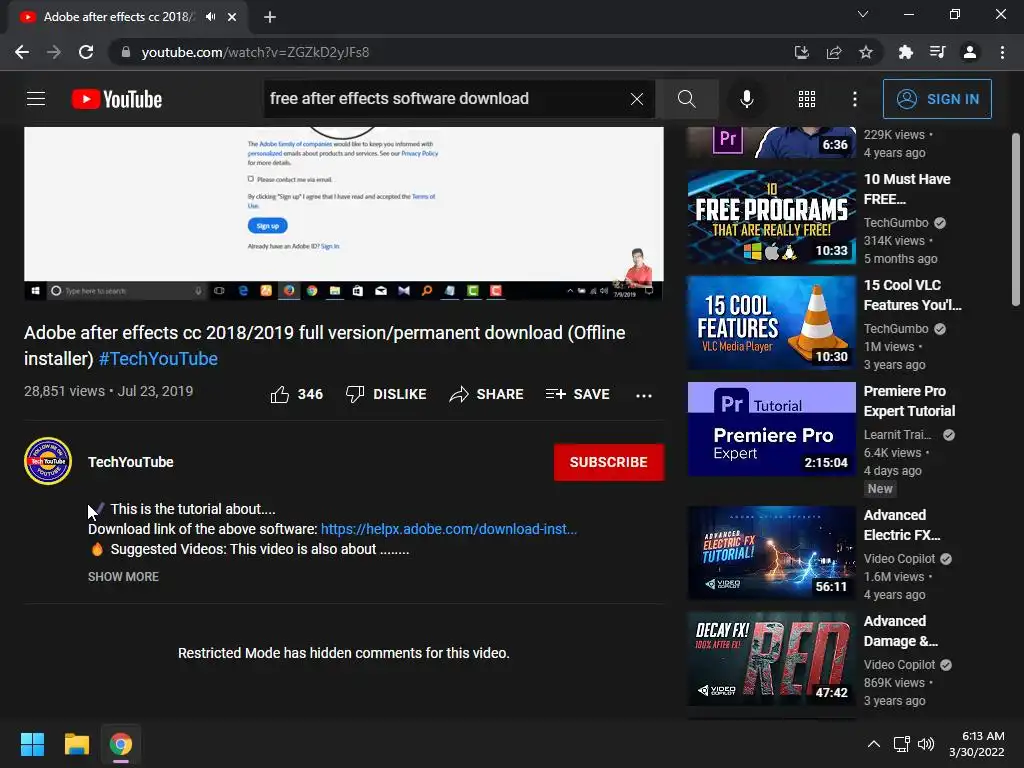Viewport: 1024px width, 768px height.
Task: Go to YouTube home via logo
Action: [117, 99]
